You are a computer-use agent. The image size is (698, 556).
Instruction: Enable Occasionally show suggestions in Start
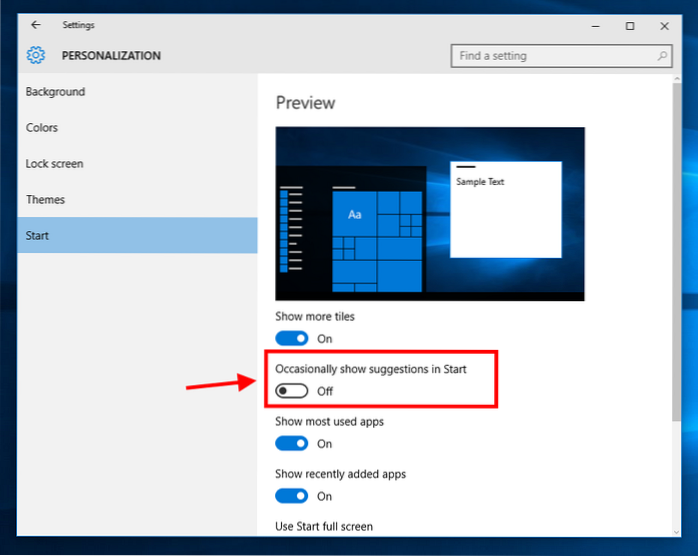click(x=292, y=391)
